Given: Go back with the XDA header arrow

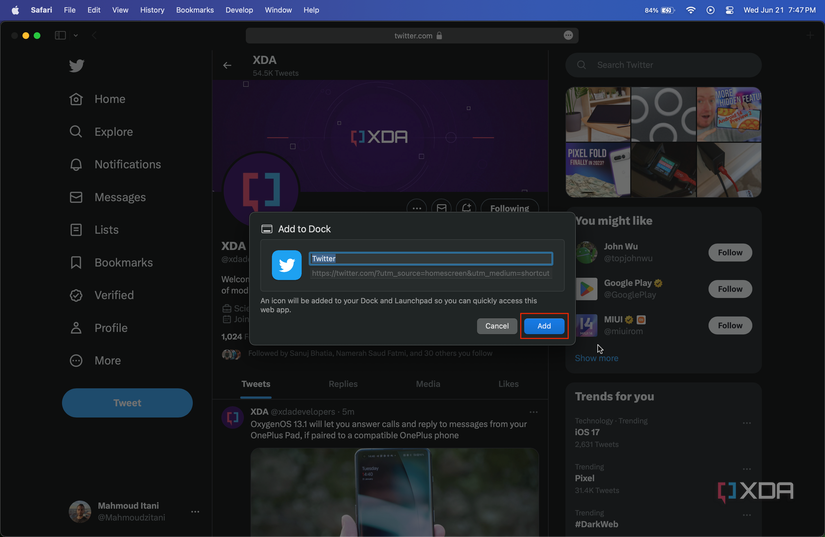Looking at the screenshot, I should [227, 65].
